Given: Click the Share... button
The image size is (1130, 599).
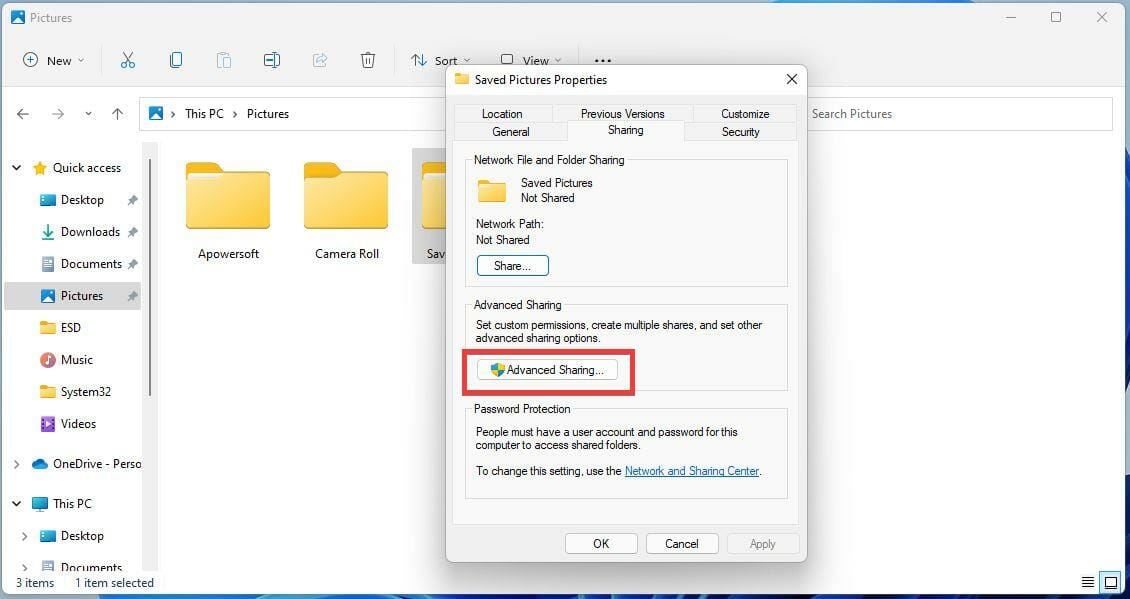Looking at the screenshot, I should [512, 266].
